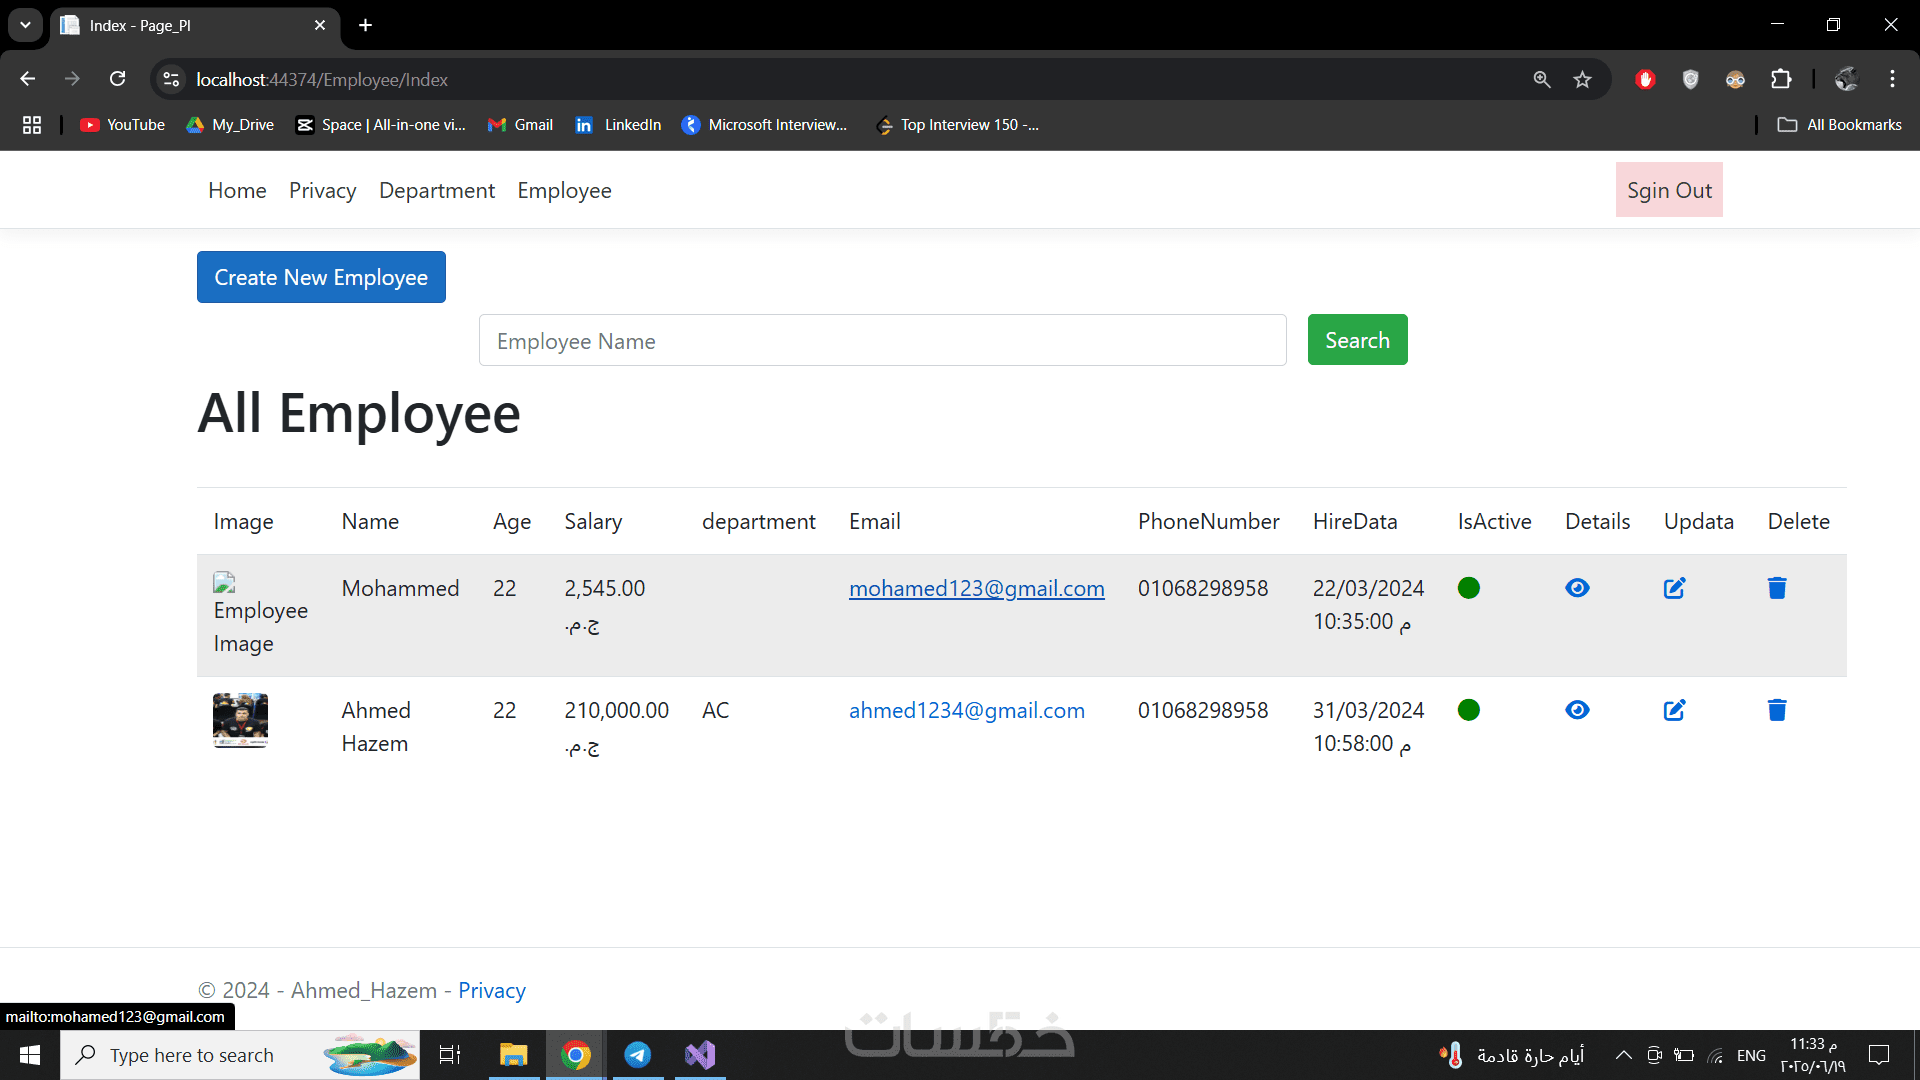Open the Chrome three-dot menu
Image resolution: width=1920 pixels, height=1080 pixels.
[x=1892, y=79]
